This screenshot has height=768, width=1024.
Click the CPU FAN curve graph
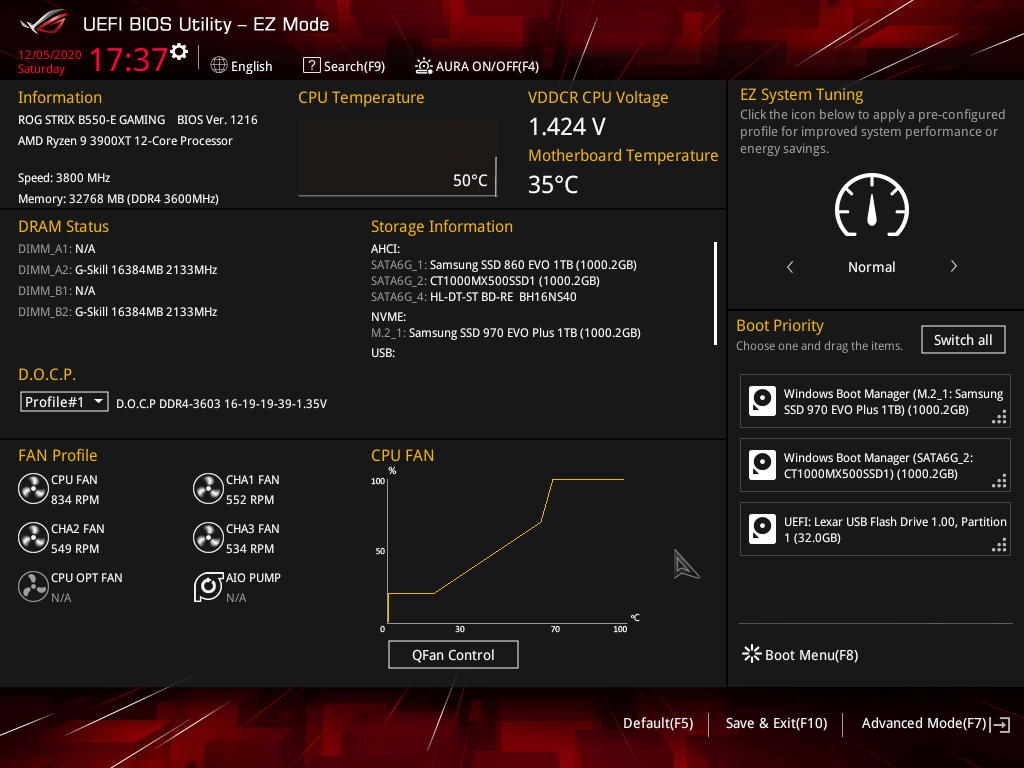[506, 550]
